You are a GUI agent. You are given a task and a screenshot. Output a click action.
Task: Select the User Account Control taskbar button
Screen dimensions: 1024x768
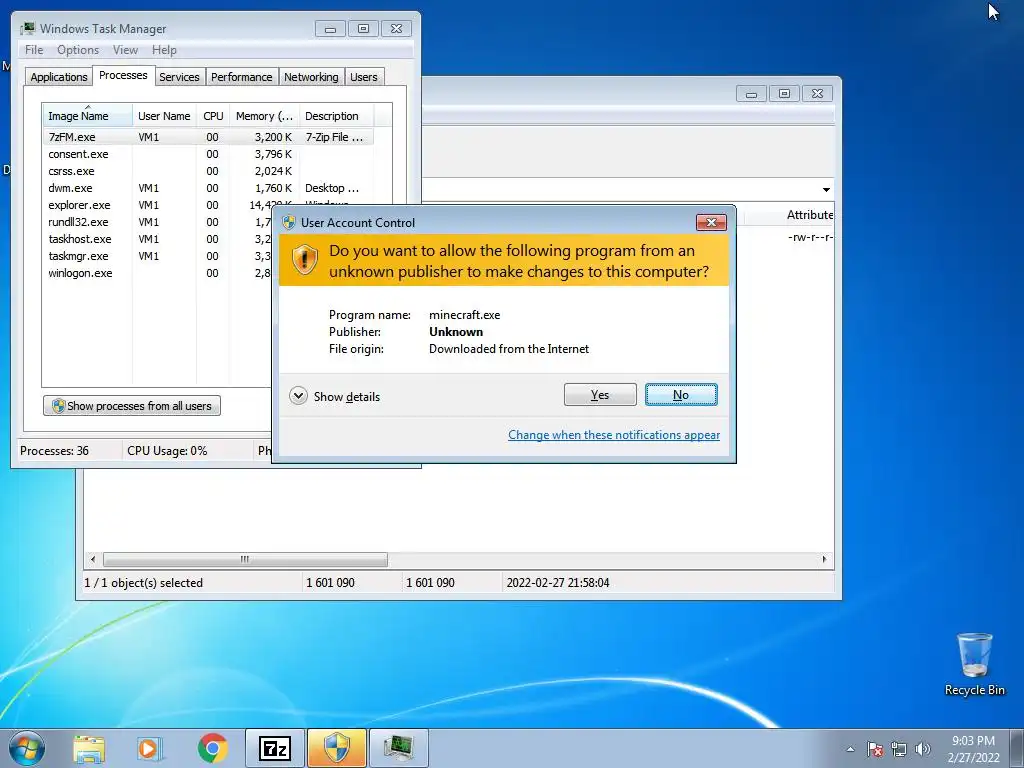coord(337,748)
